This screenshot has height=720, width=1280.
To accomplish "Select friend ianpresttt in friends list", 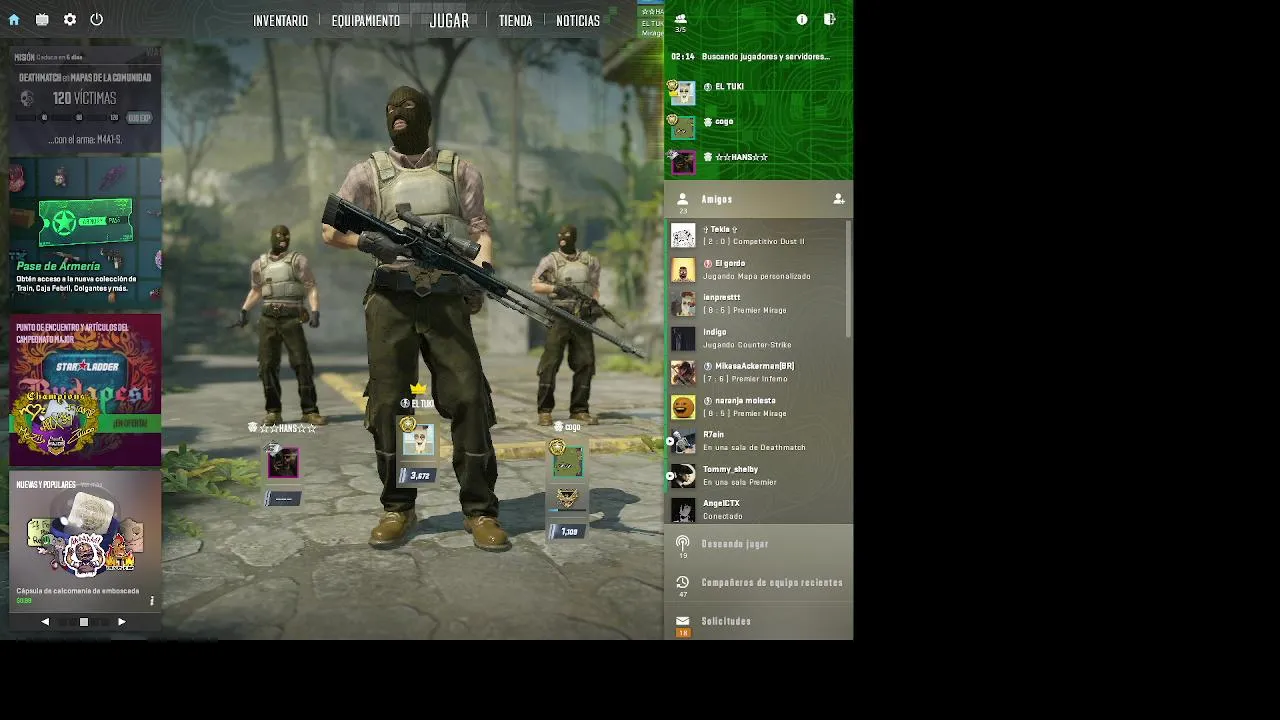I will [x=758, y=304].
